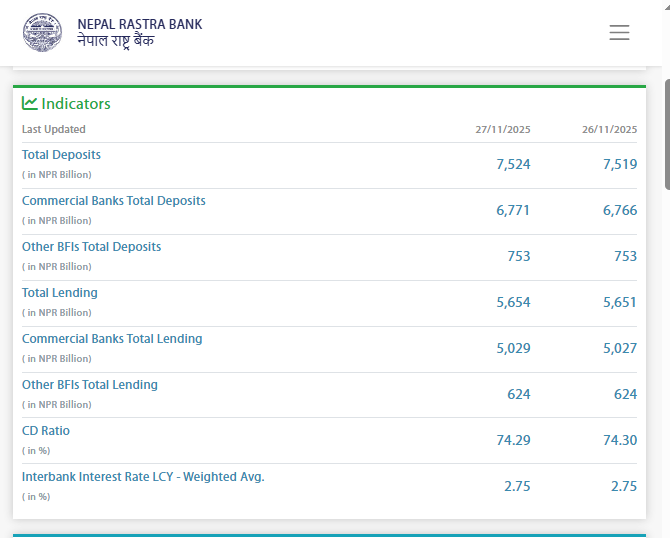Image resolution: width=670 pixels, height=538 pixels.
Task: Click Total Deposits value 7,519
Action: [620, 164]
